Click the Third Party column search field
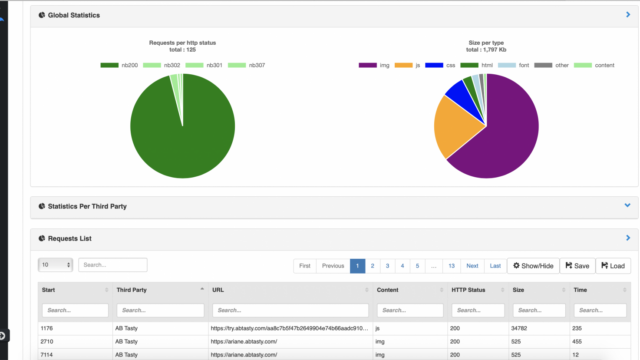The height and width of the screenshot is (360, 640). coord(160,310)
